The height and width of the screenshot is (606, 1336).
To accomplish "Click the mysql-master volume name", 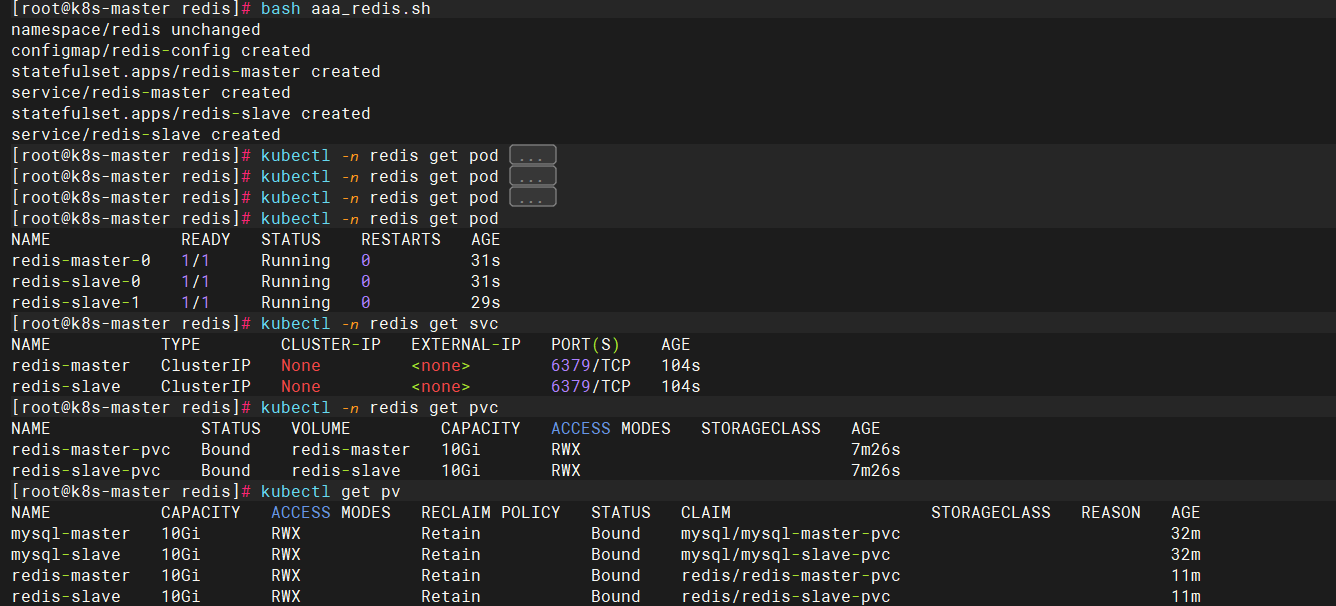I will pyautogui.click(x=71, y=533).
